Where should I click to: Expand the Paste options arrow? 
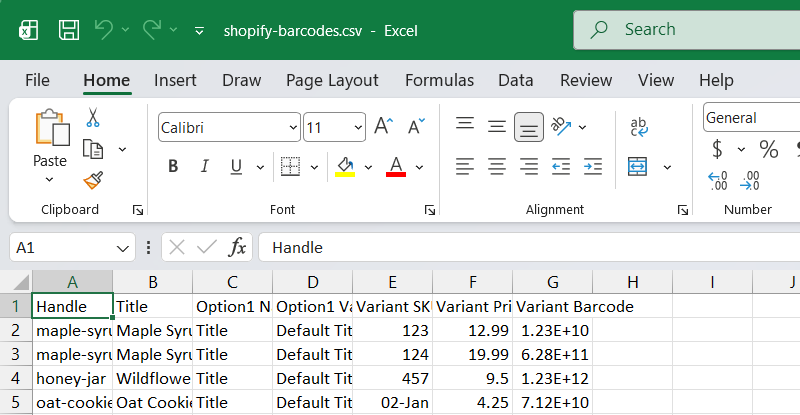pyautogui.click(x=49, y=179)
